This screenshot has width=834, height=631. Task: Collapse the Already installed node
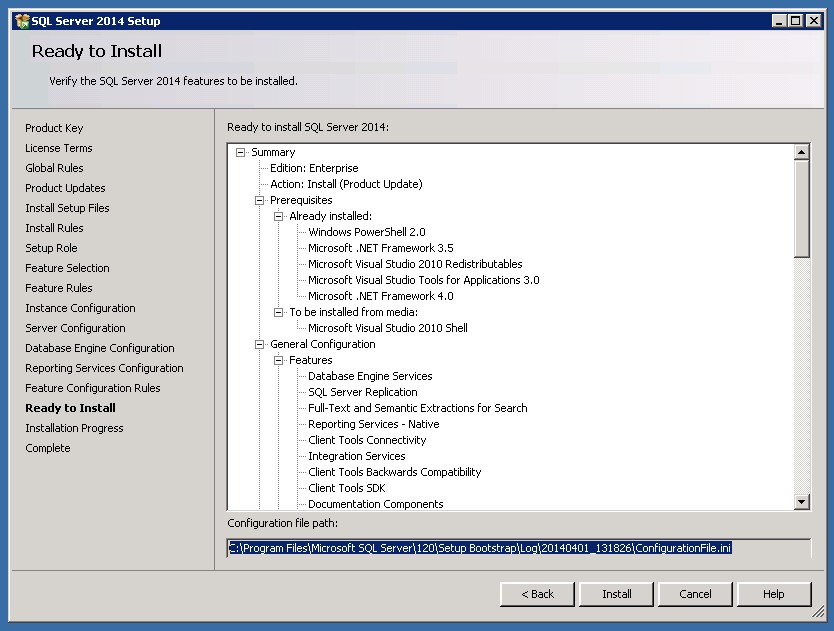point(279,216)
